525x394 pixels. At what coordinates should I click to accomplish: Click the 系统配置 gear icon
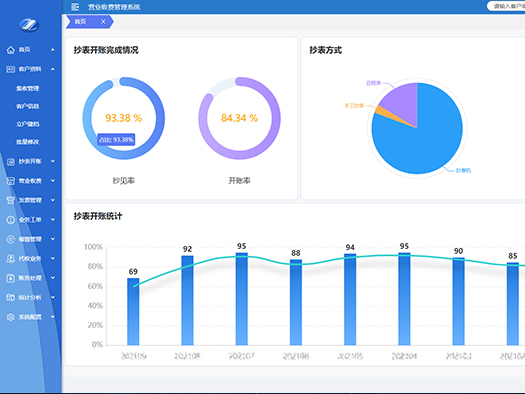pos(11,317)
